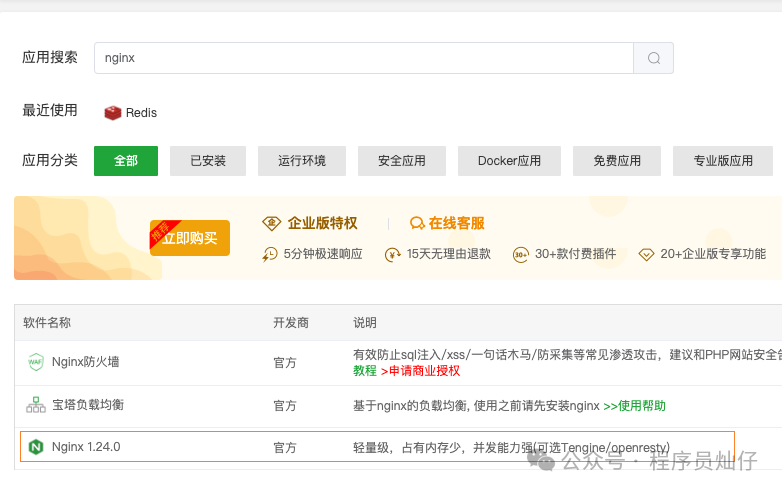Click the 5分钟极速响应 text
Image resolution: width=782 pixels, height=491 pixels.
pyautogui.click(x=323, y=254)
